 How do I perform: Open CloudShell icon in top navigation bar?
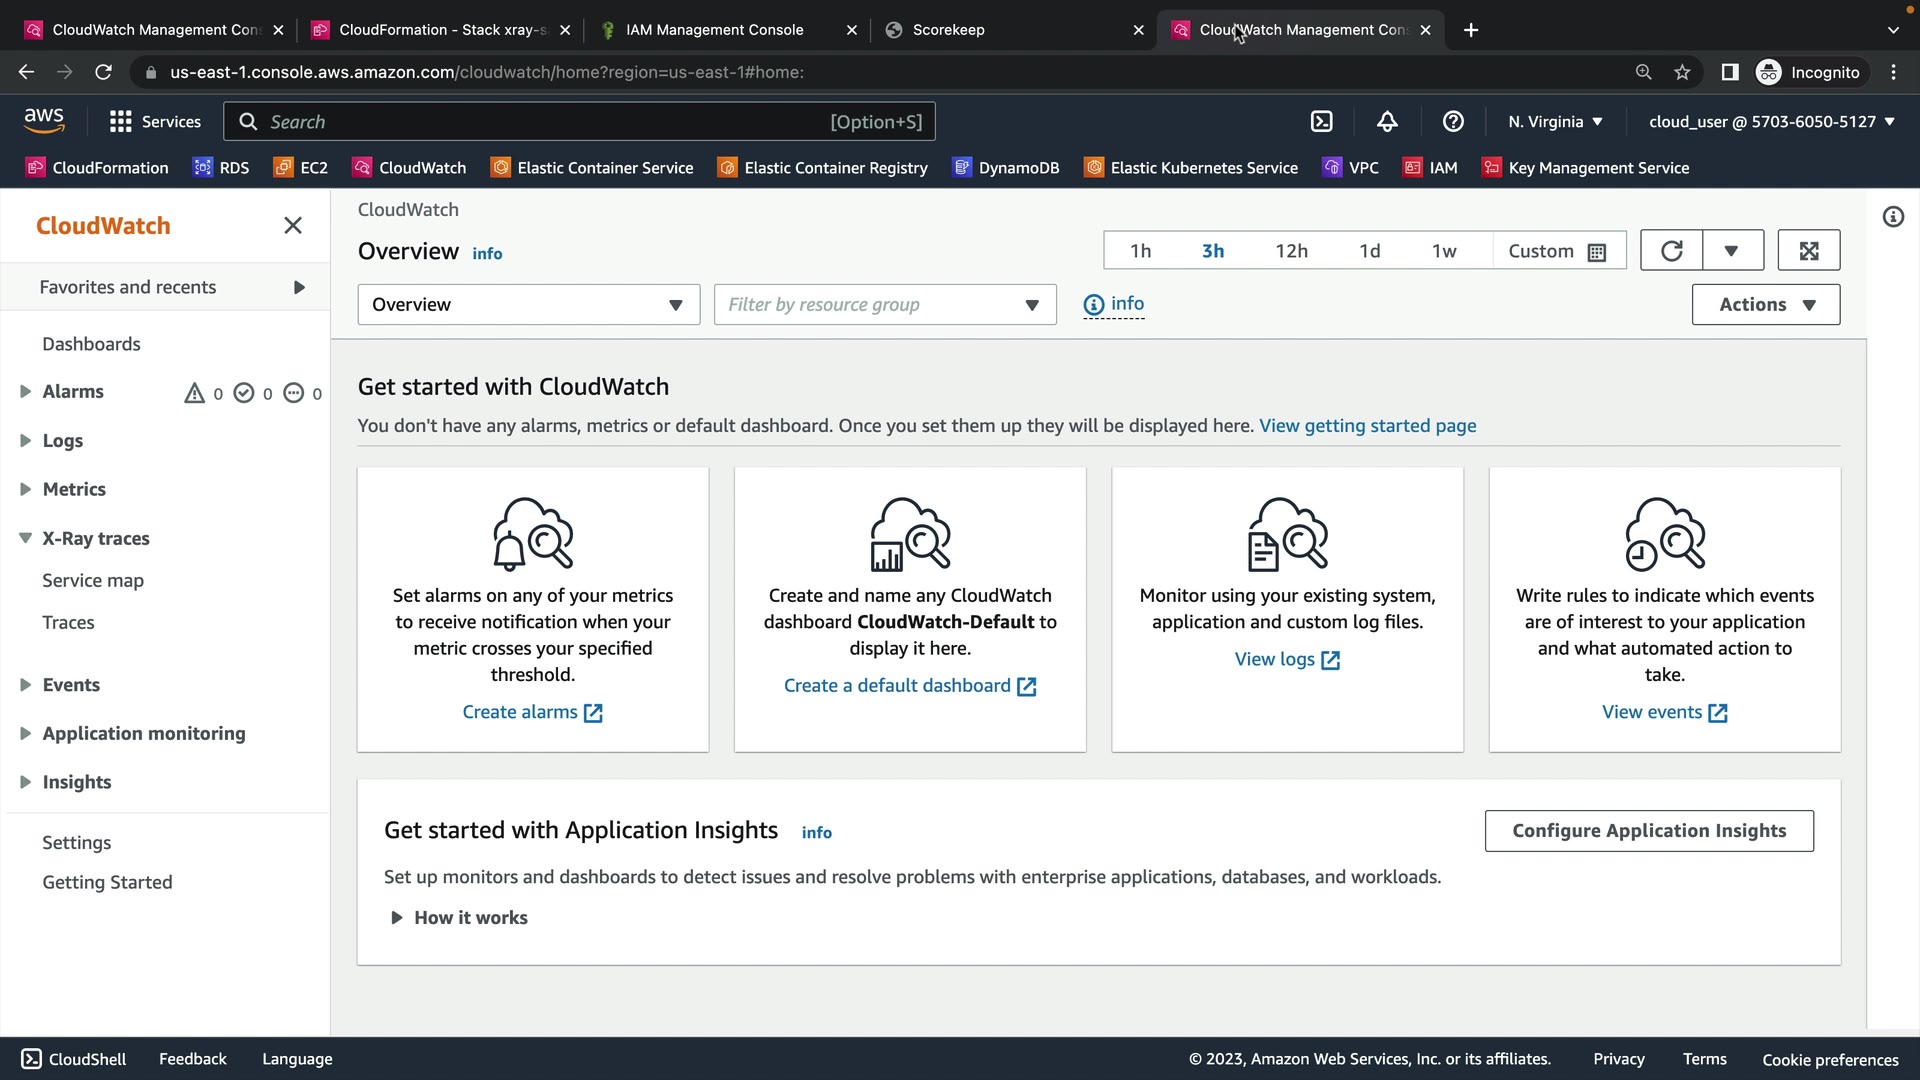pos(1321,122)
